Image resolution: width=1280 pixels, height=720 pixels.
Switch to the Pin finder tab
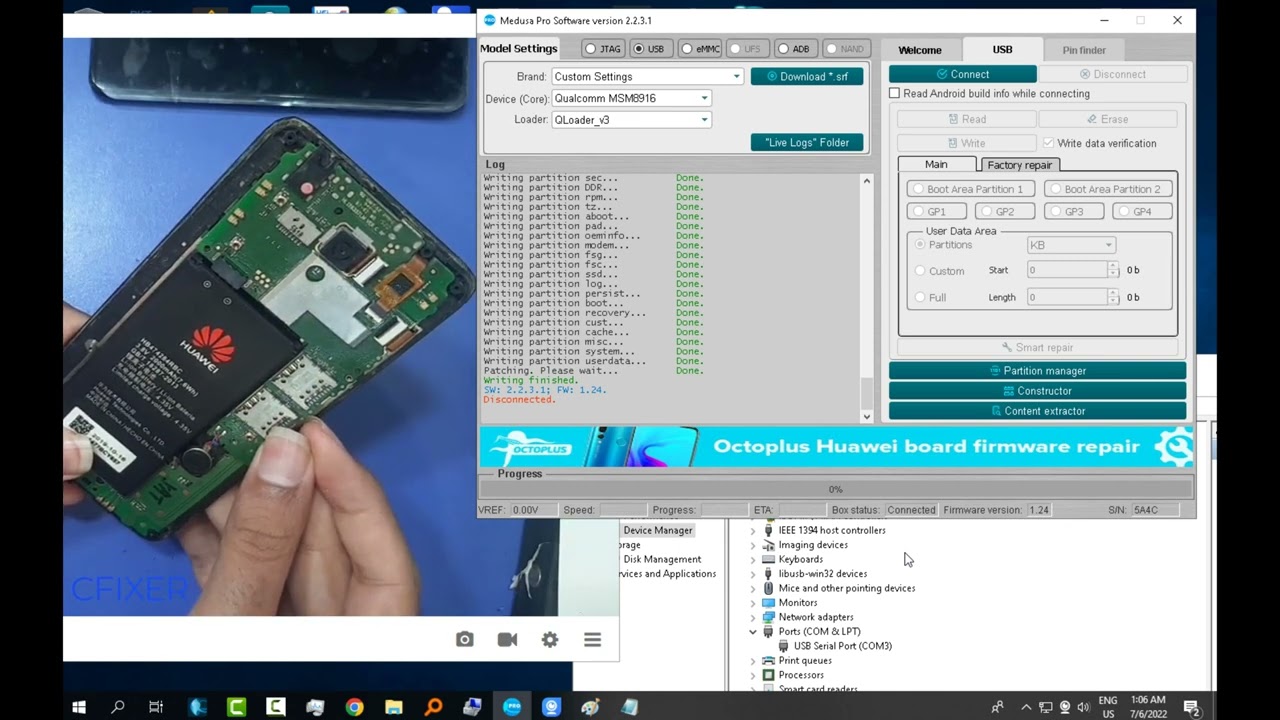(x=1084, y=49)
